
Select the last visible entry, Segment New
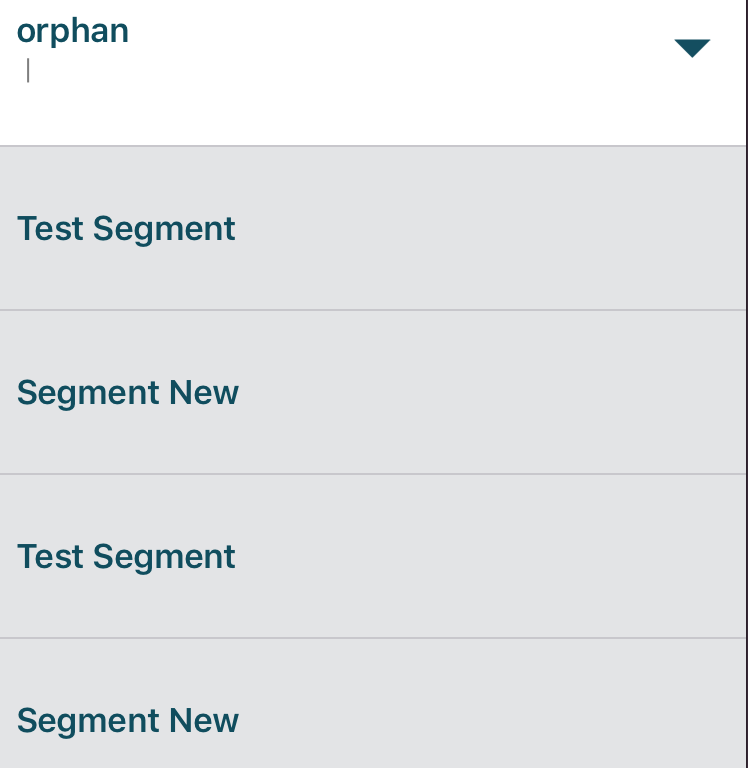coord(128,720)
